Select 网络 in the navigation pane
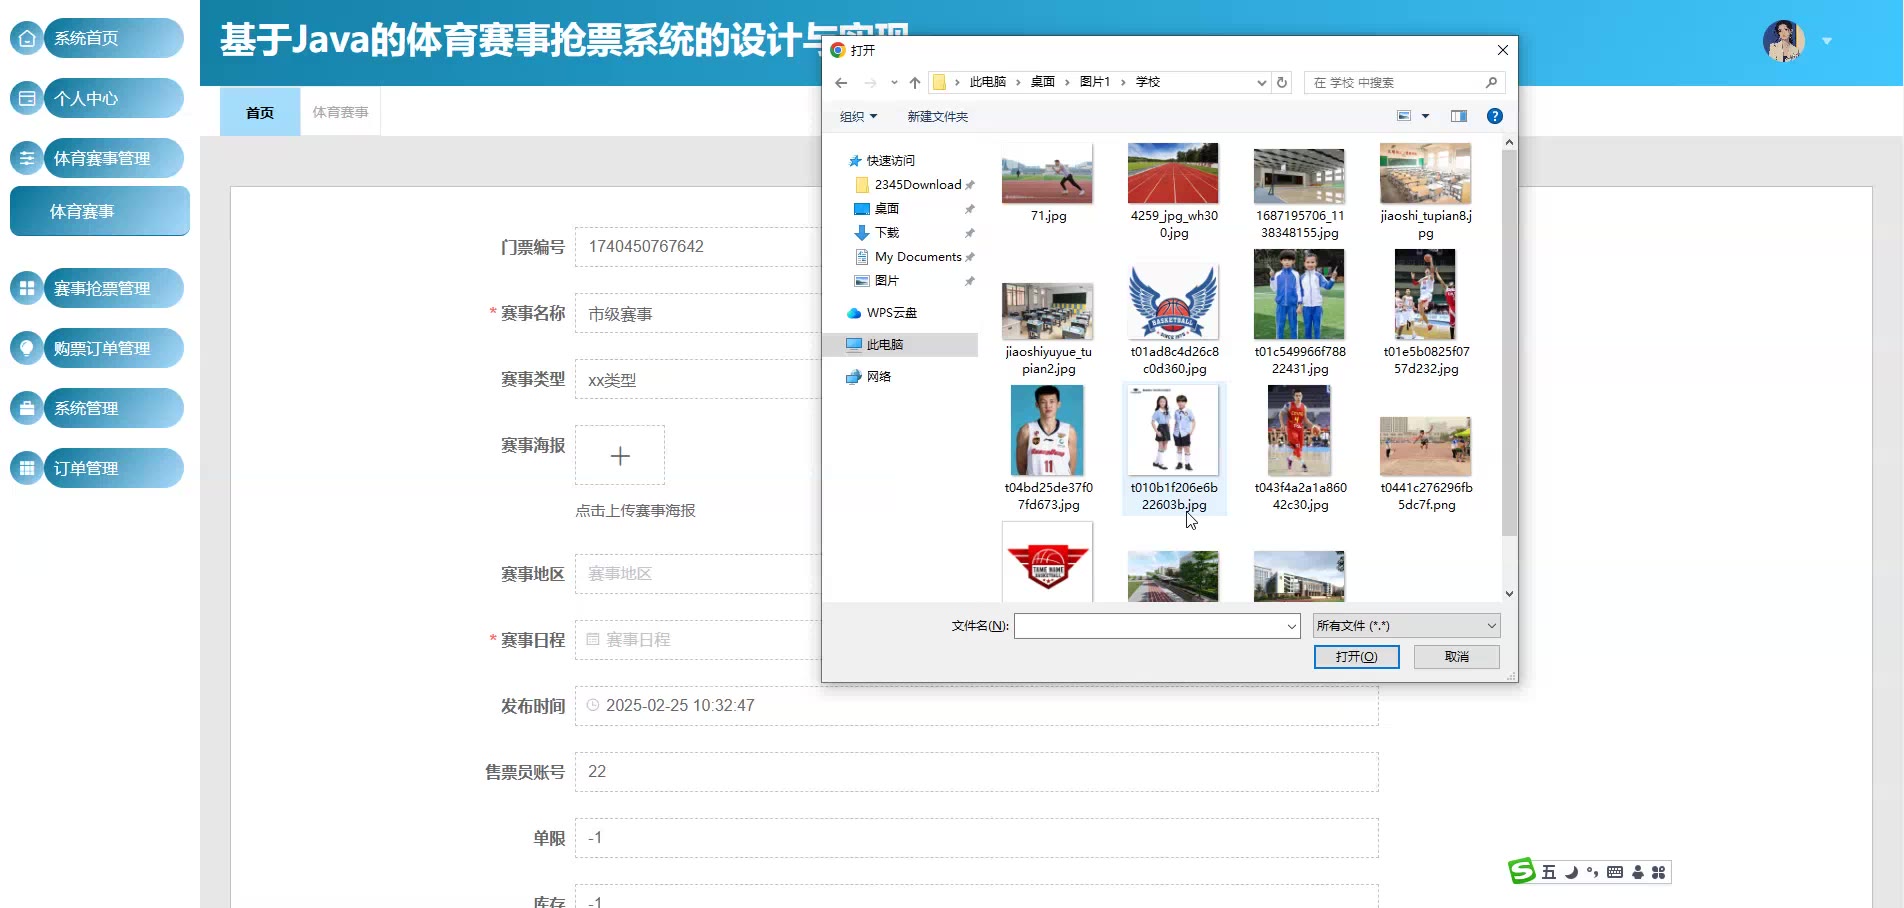1904x908 pixels. pyautogui.click(x=878, y=376)
